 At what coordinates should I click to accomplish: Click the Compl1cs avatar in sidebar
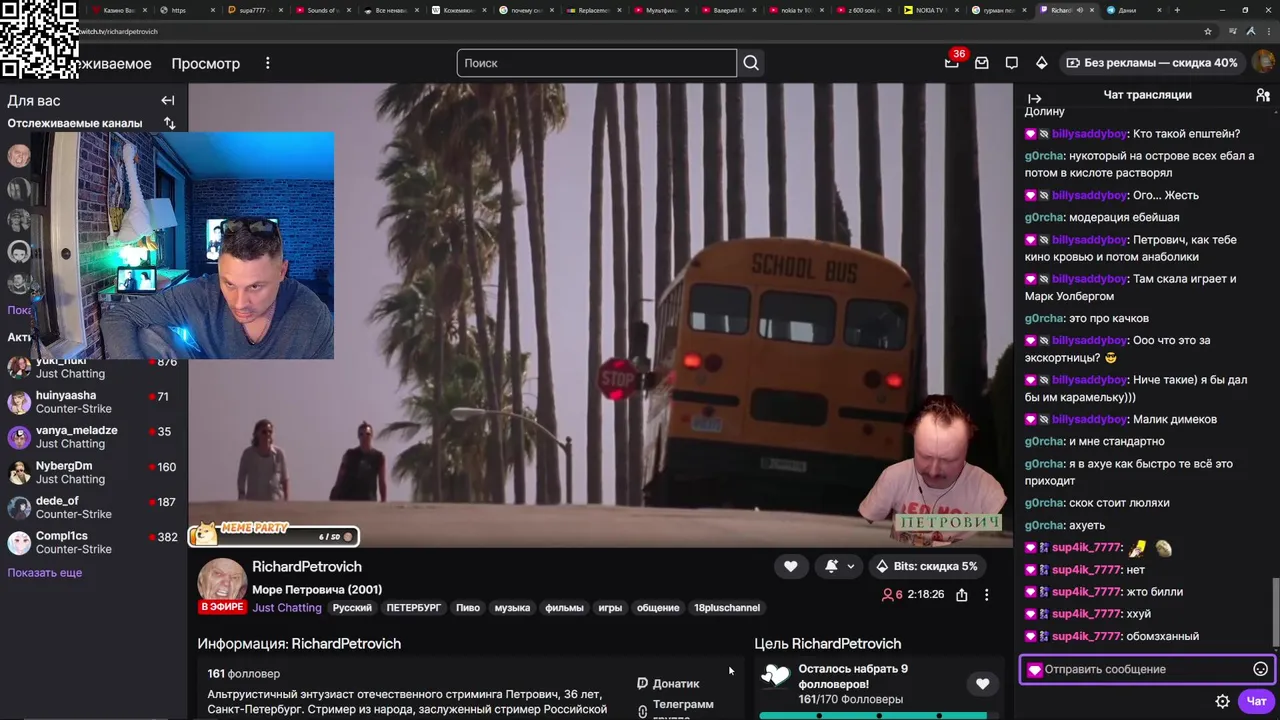pos(19,543)
